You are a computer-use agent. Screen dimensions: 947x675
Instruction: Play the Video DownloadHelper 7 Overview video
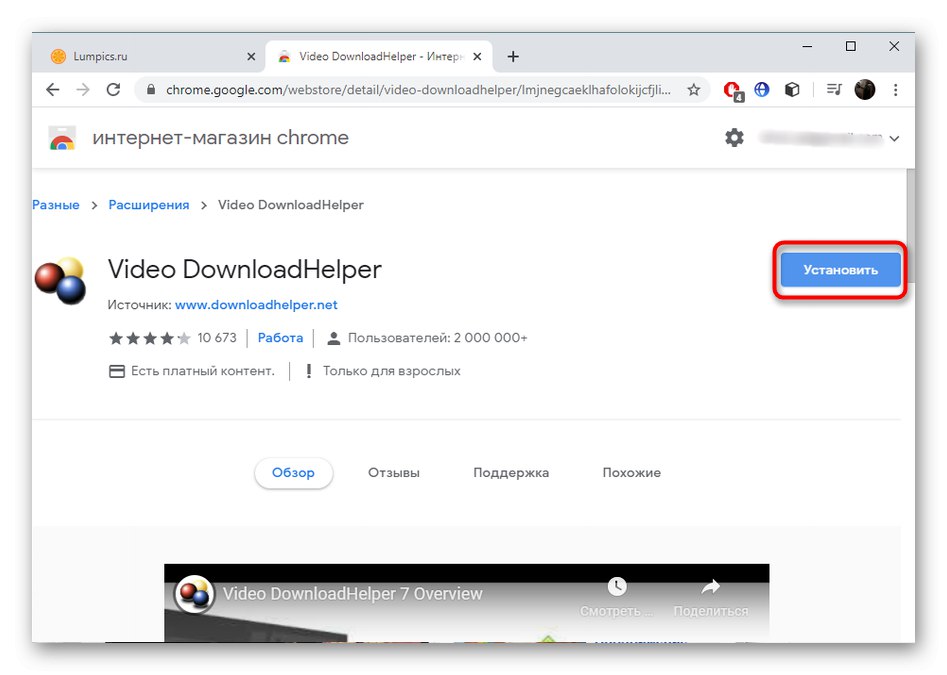coord(466,604)
